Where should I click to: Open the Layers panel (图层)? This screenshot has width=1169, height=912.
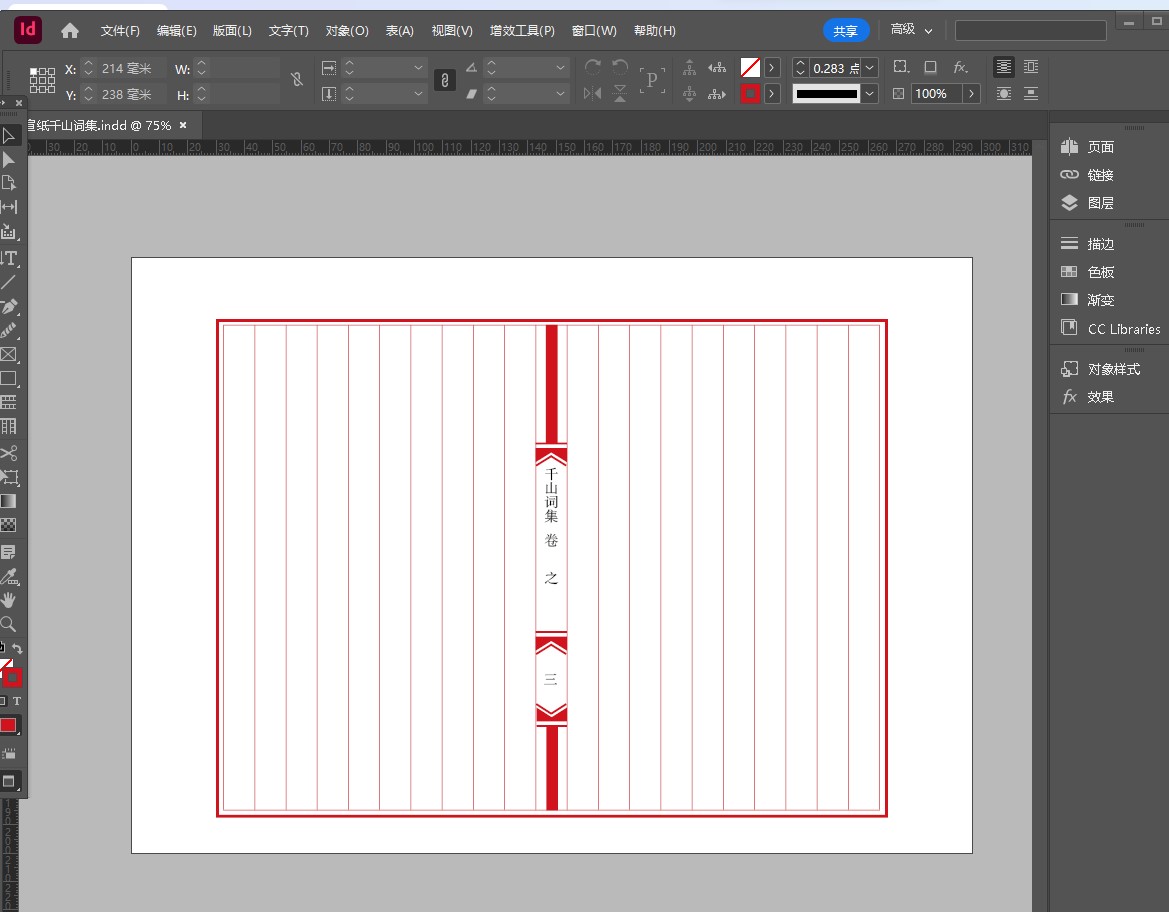coord(1100,203)
